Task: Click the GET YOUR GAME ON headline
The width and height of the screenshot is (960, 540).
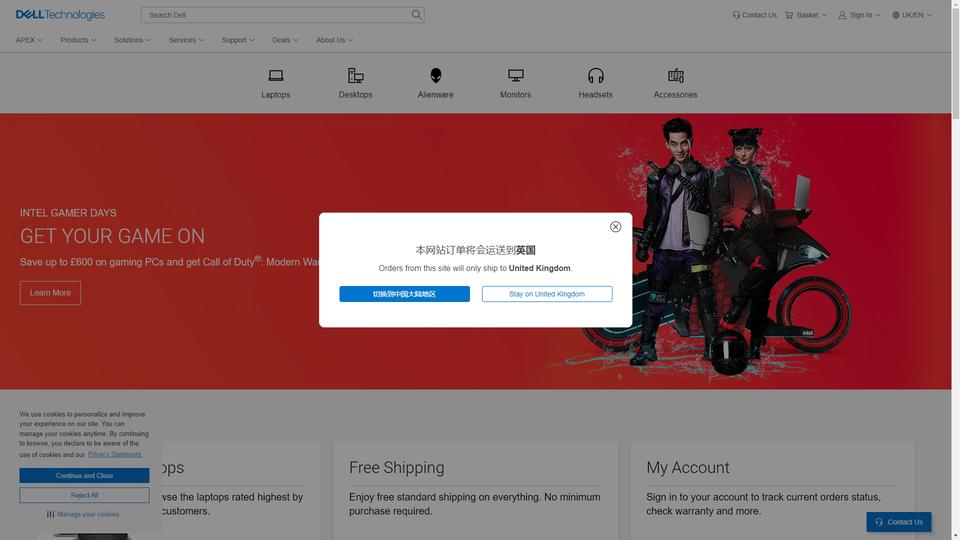Action: point(113,236)
